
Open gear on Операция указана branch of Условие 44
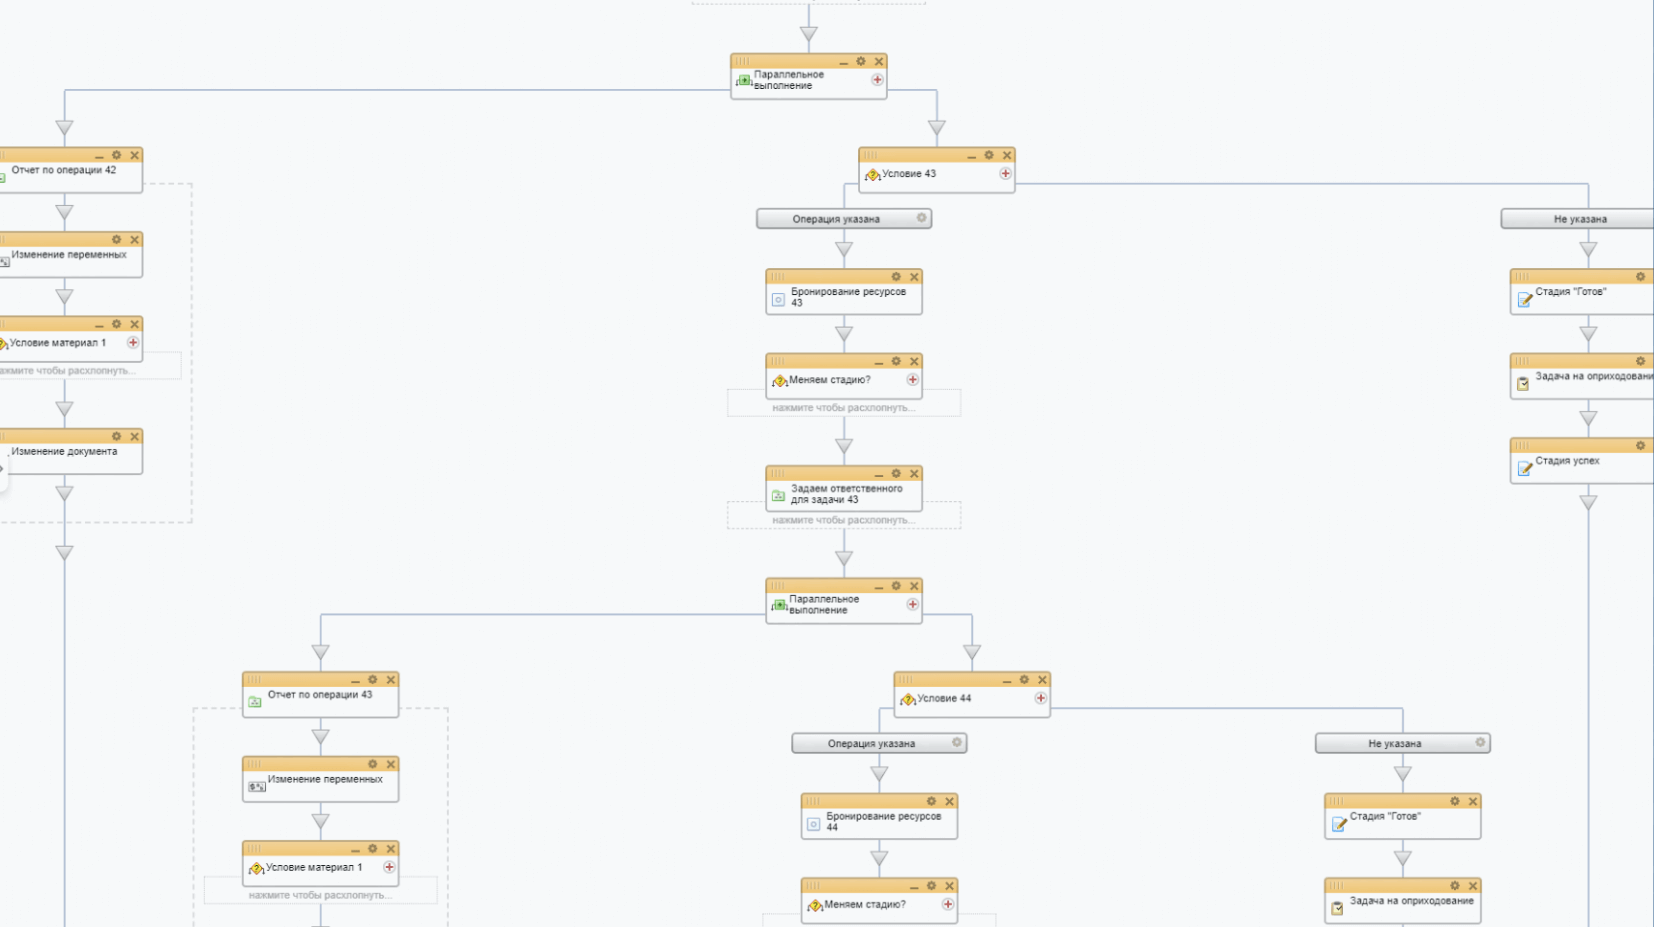[x=956, y=742]
